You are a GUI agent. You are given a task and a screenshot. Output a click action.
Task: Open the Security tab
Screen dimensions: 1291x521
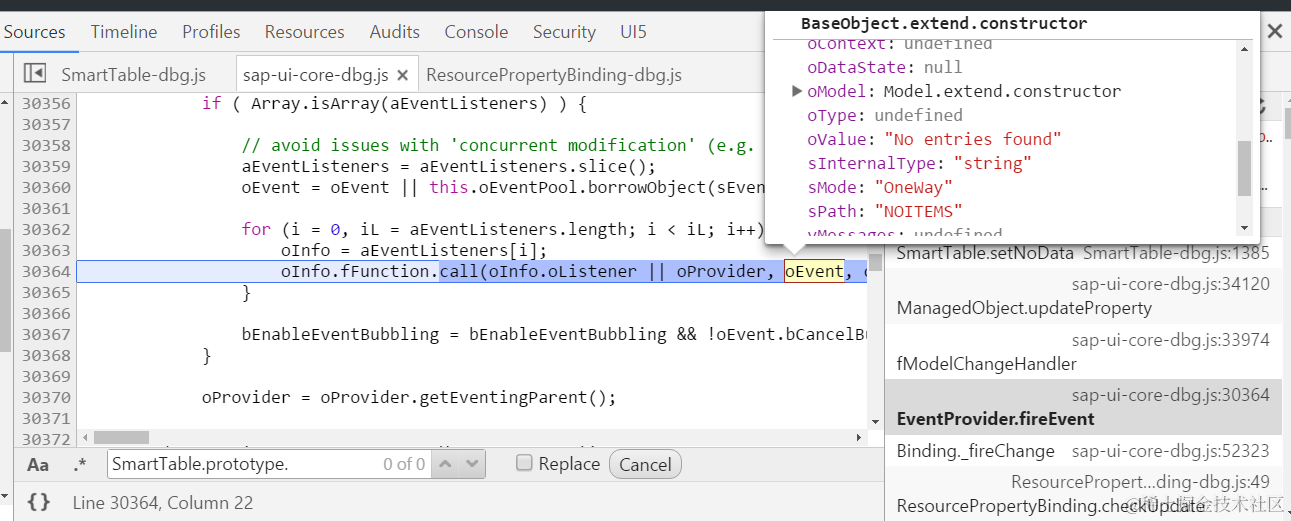(x=564, y=32)
